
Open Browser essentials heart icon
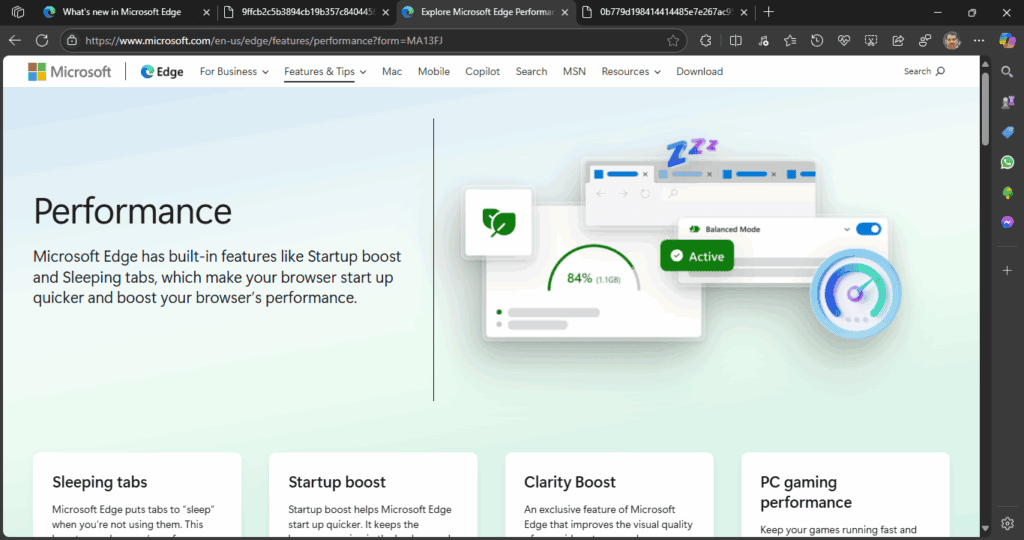click(x=844, y=40)
